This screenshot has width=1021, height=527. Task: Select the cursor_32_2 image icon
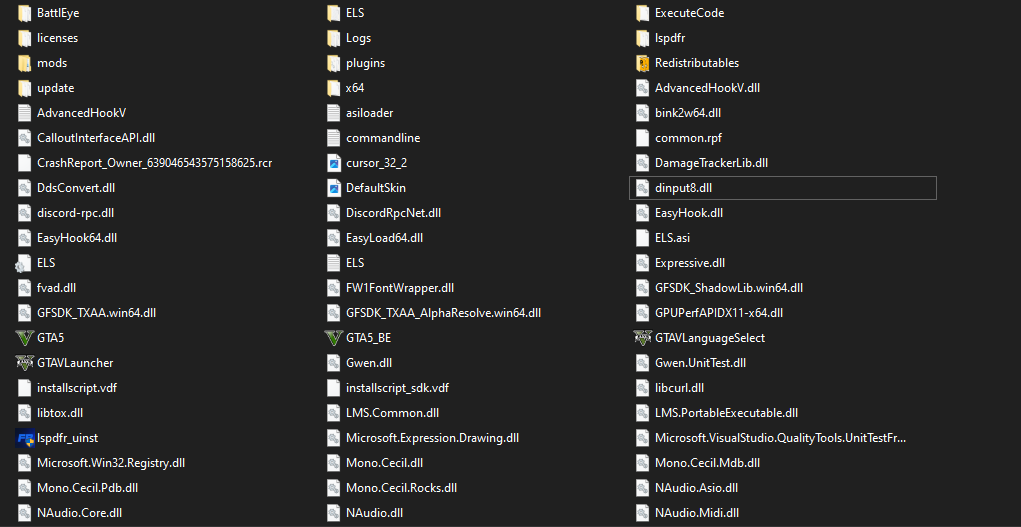333,163
